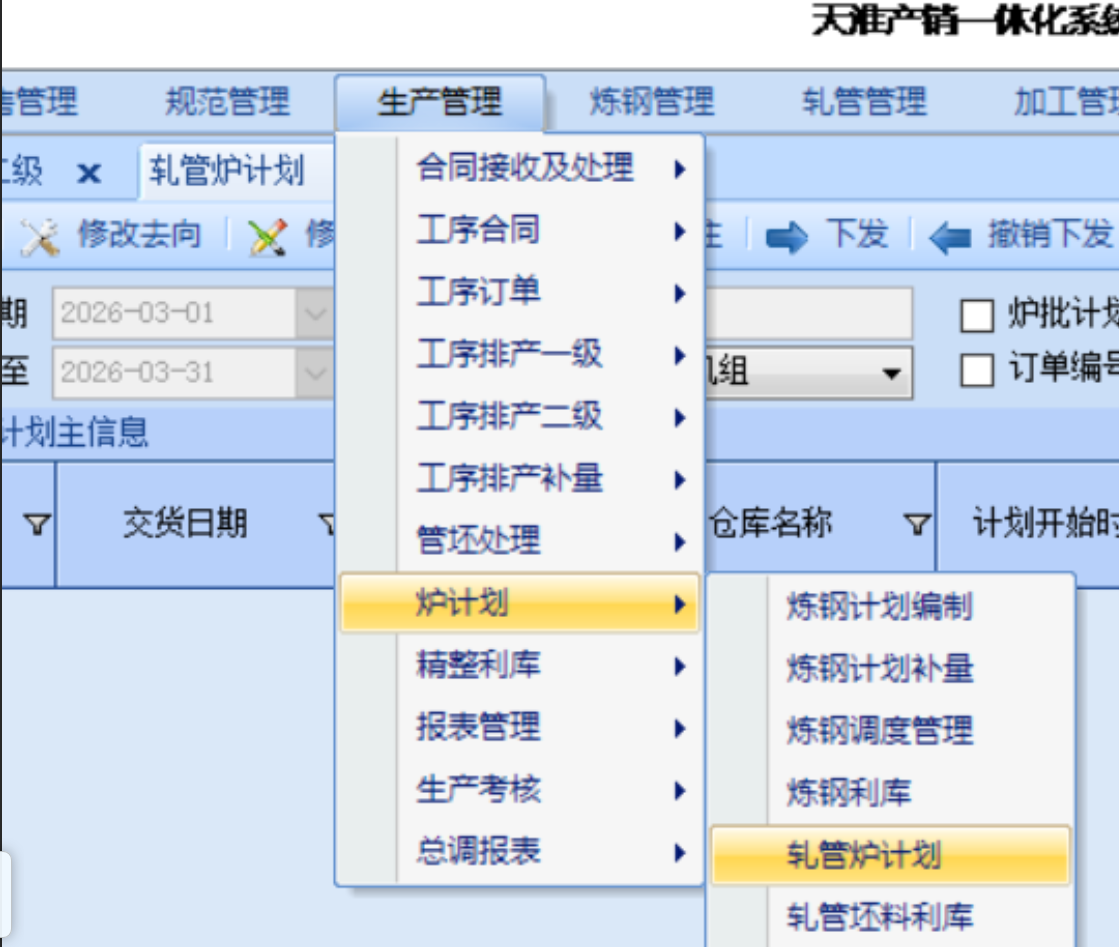Expand the 机组 combo box

pyautogui.click(x=889, y=374)
